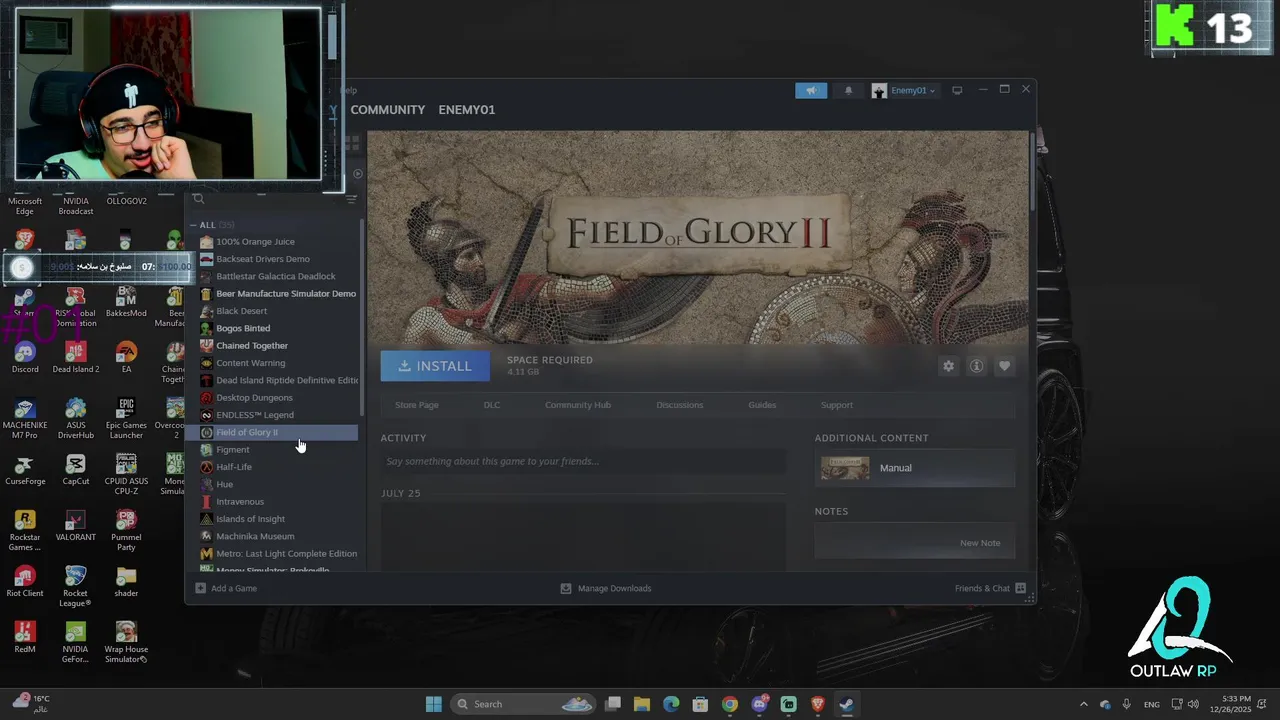Screen dimensions: 1280x720
Task: Click Friends & Chat label
Action: click(982, 588)
